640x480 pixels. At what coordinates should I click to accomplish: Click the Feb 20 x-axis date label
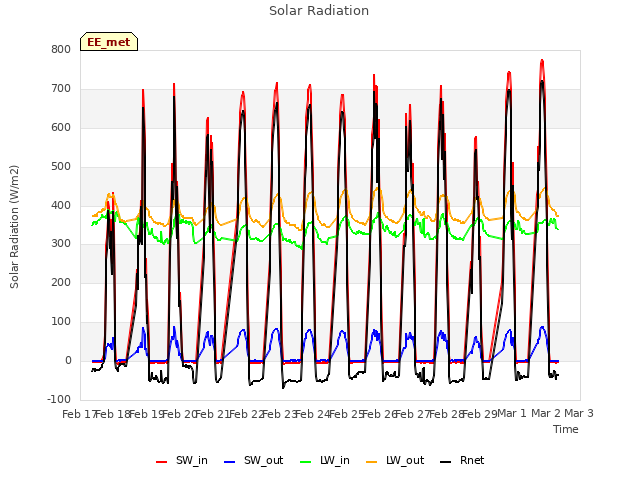point(180,414)
